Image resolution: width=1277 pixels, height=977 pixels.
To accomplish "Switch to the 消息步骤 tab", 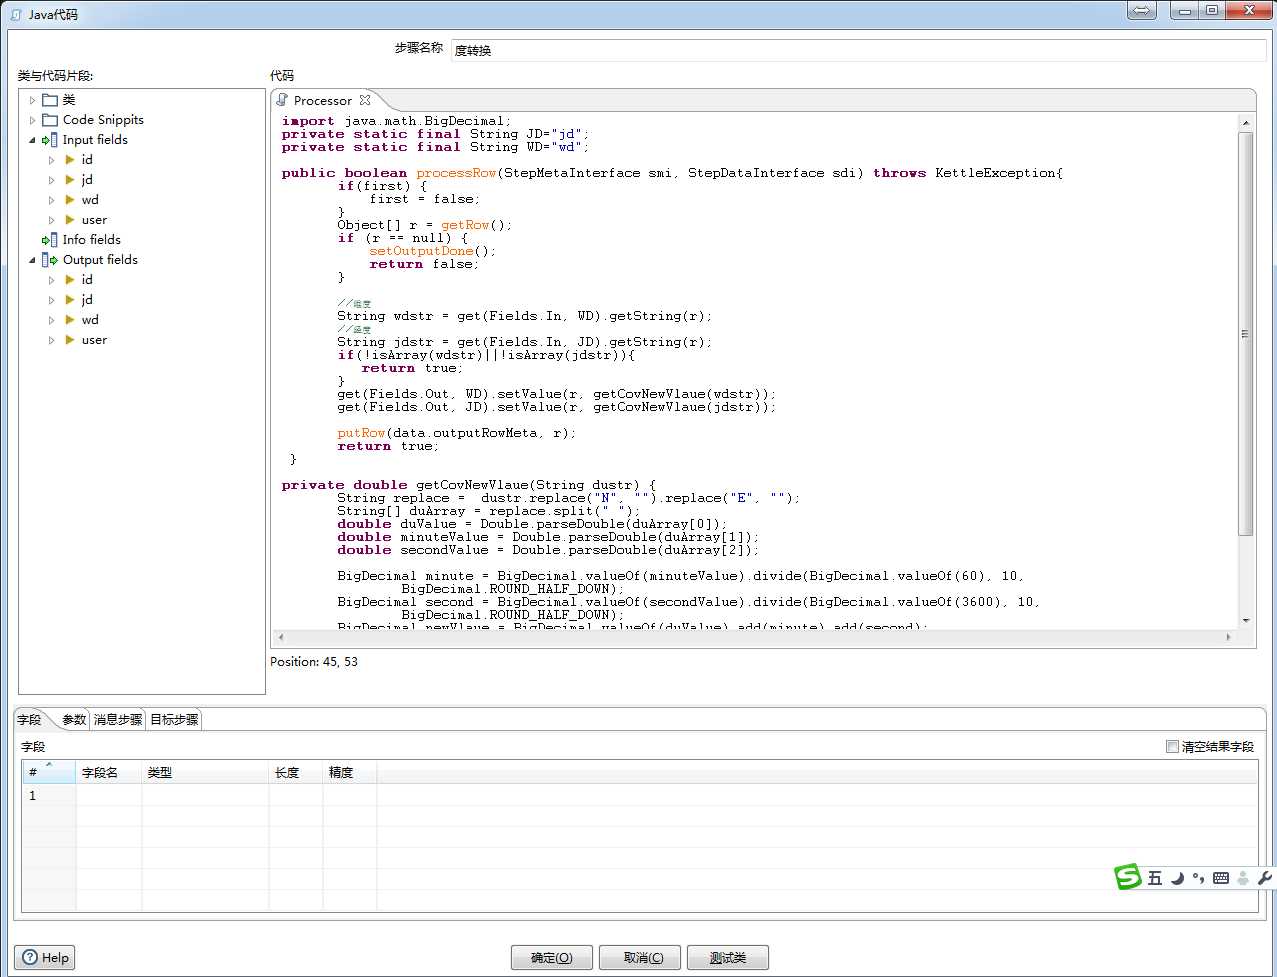I will (x=118, y=720).
